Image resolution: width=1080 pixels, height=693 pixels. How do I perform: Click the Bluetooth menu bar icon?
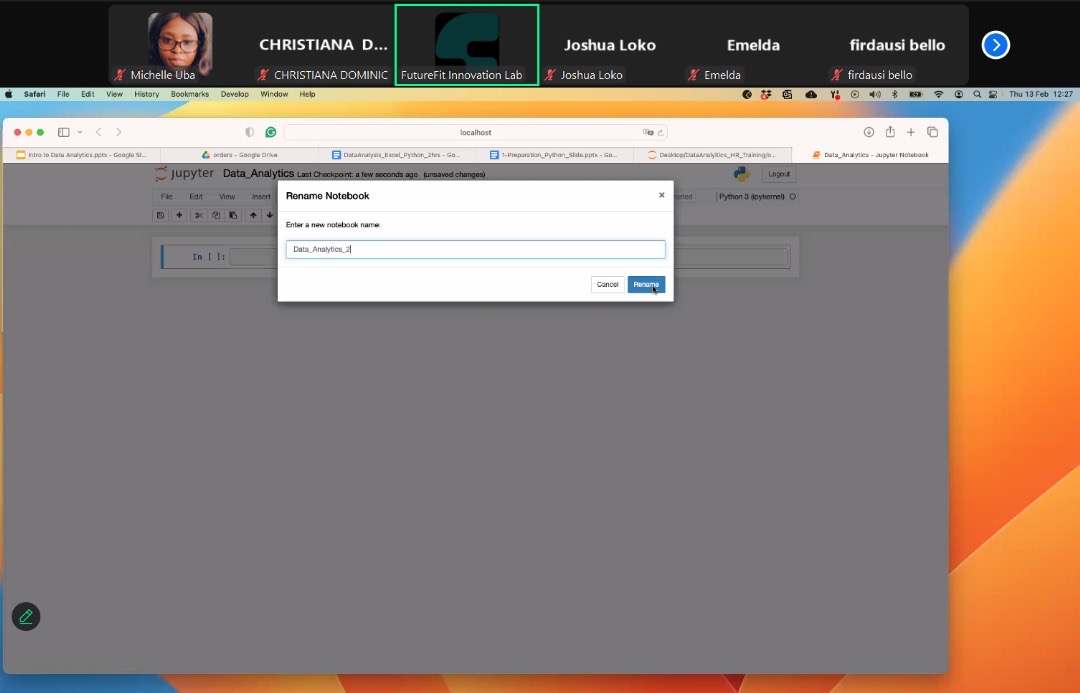point(895,94)
